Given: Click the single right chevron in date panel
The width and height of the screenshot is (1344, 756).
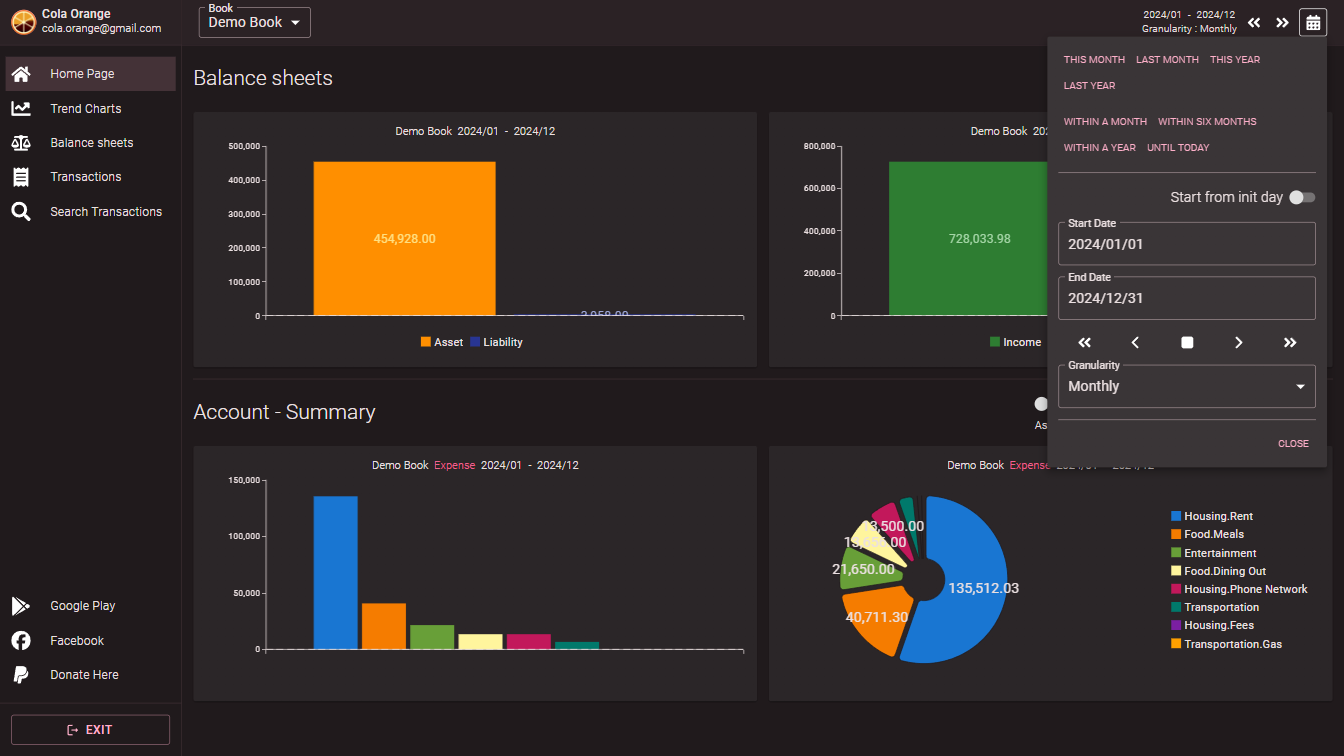Looking at the screenshot, I should (x=1238, y=343).
